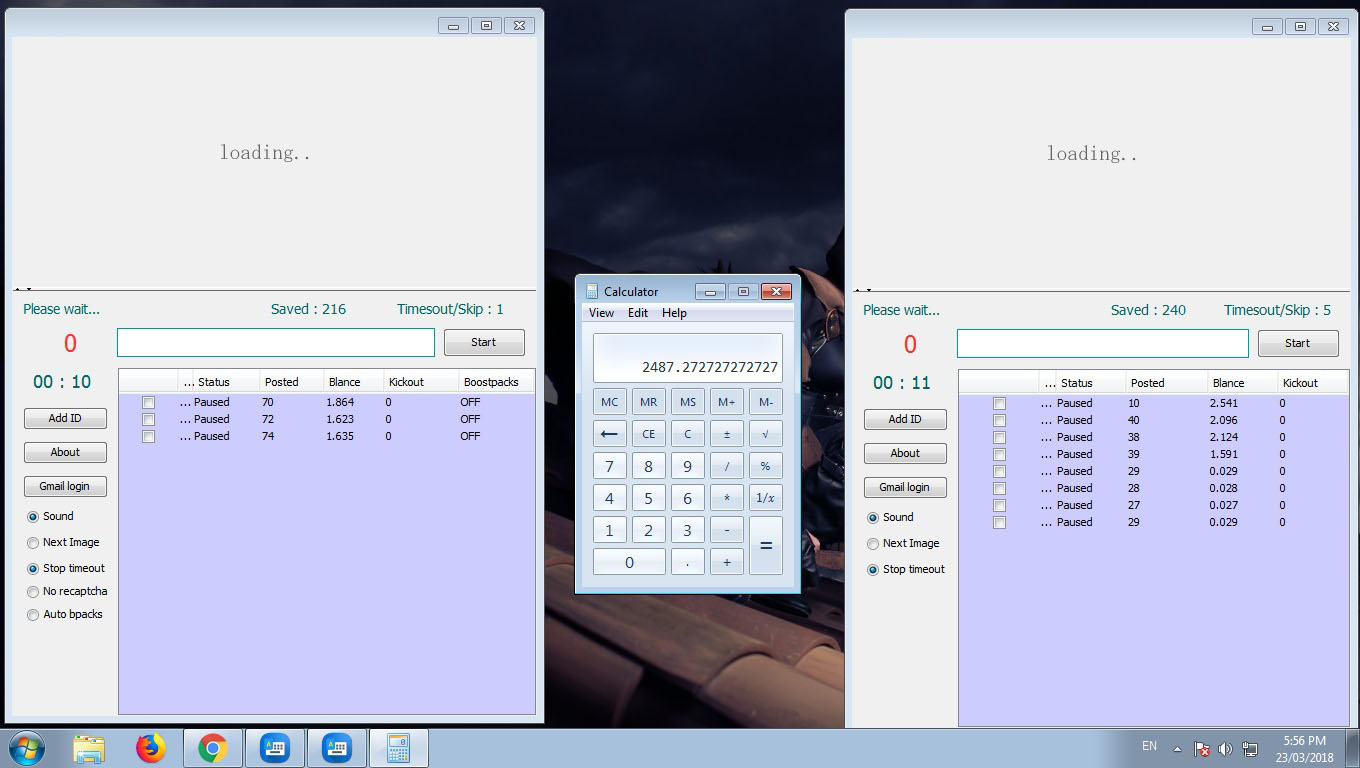Click About button in left window
1360x768 pixels.
65,452
